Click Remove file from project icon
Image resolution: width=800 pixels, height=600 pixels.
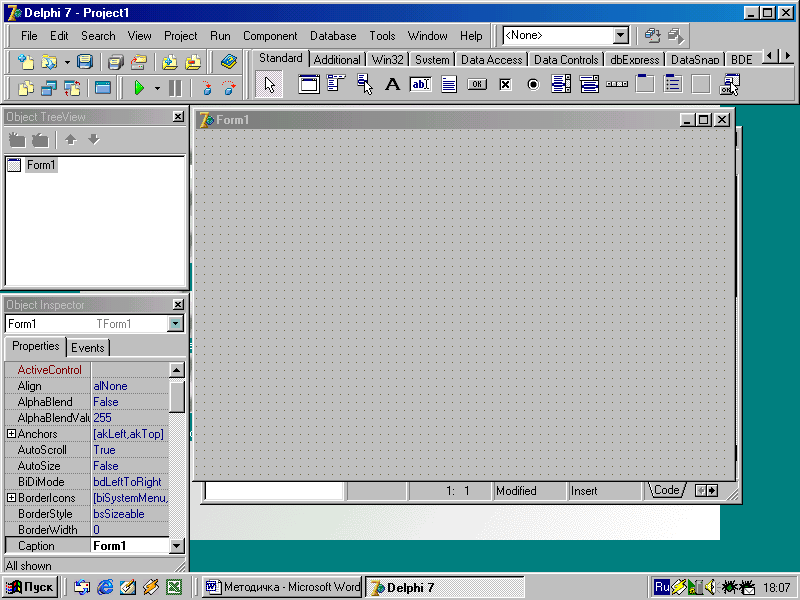pyautogui.click(x=193, y=62)
